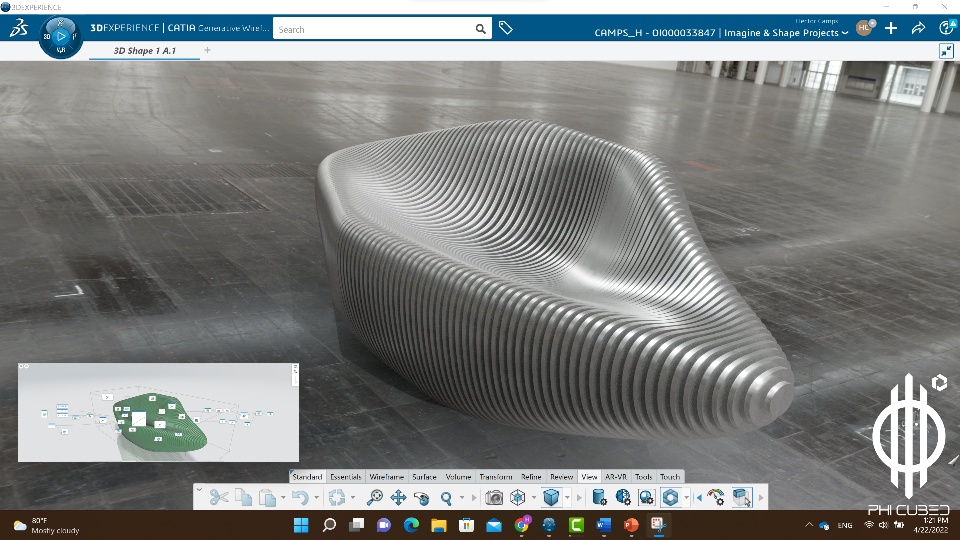Viewport: 960px width, 540px height.
Task: Open Word from the taskbar
Action: tap(604, 525)
